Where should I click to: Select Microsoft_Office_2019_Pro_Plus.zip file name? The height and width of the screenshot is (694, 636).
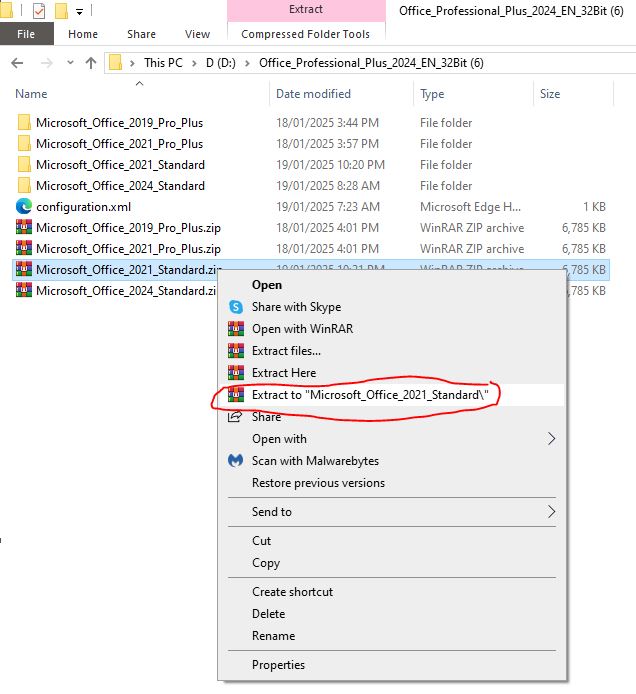point(128,227)
